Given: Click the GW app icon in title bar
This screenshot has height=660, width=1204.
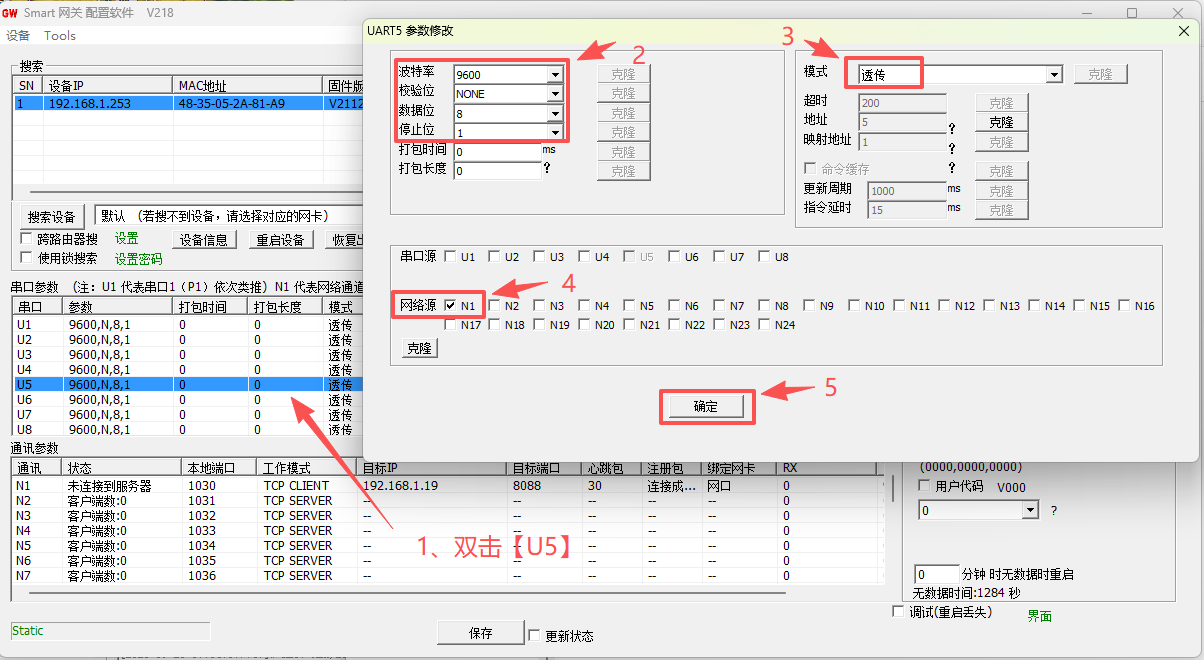Looking at the screenshot, I should (10, 13).
